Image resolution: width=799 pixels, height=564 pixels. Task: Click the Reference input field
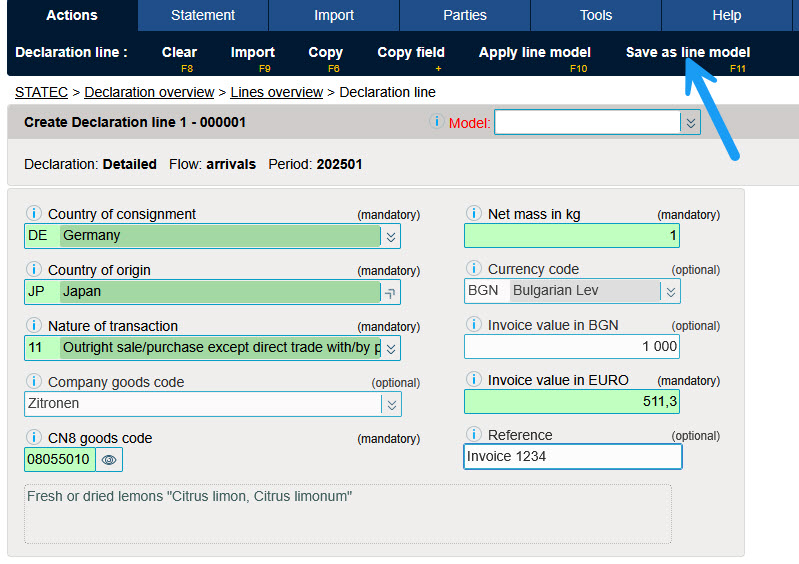(x=573, y=457)
